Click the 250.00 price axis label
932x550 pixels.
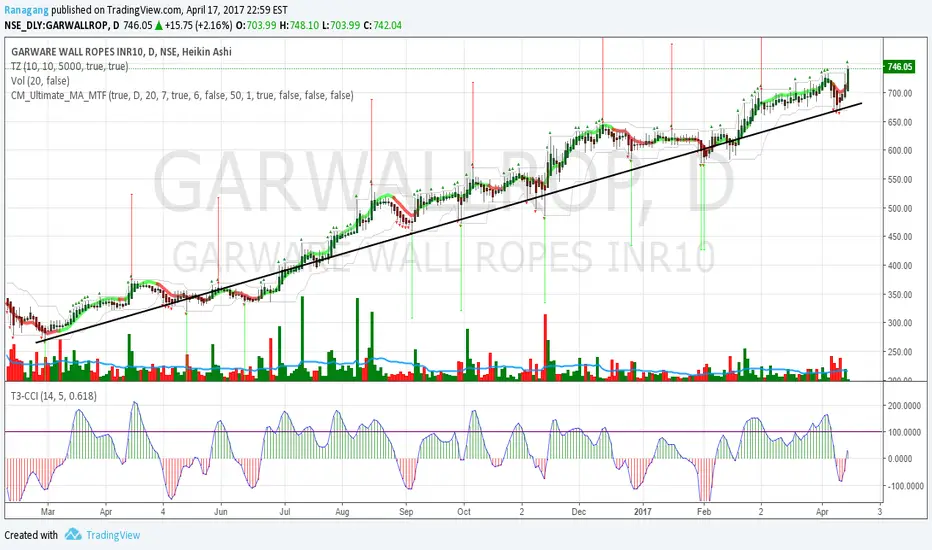[900, 352]
